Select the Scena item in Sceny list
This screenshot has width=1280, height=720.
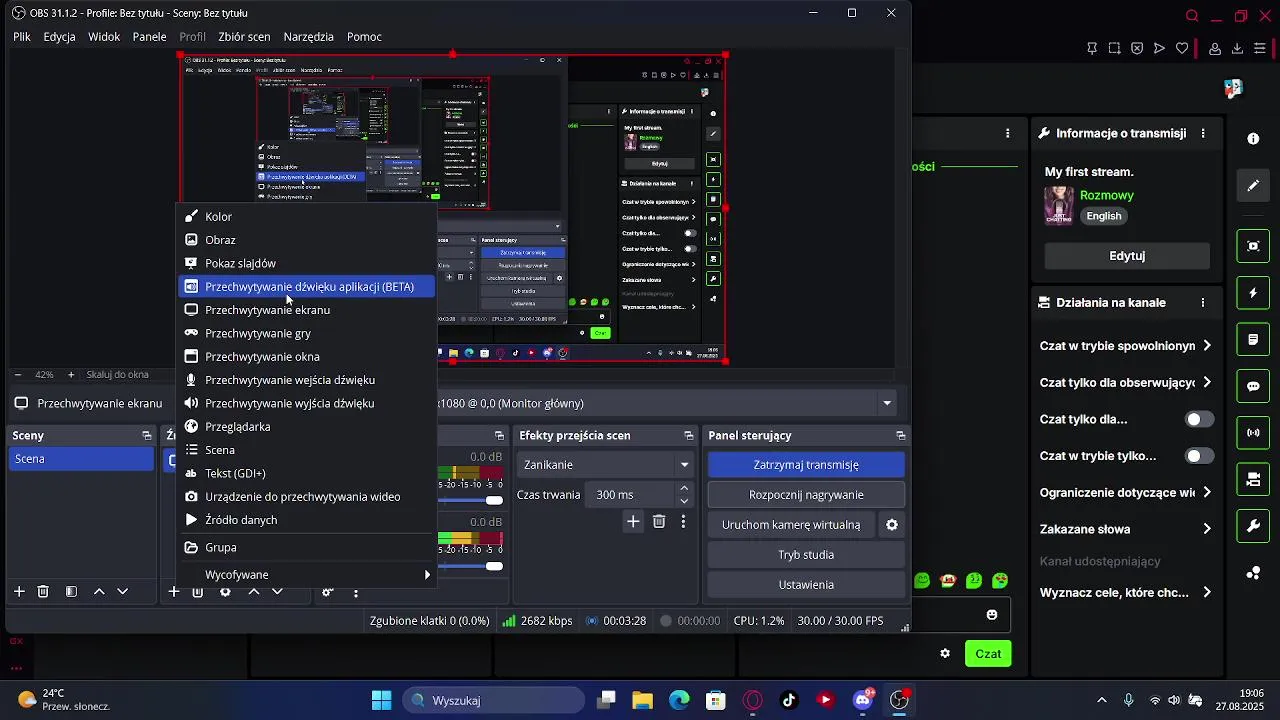pos(81,459)
